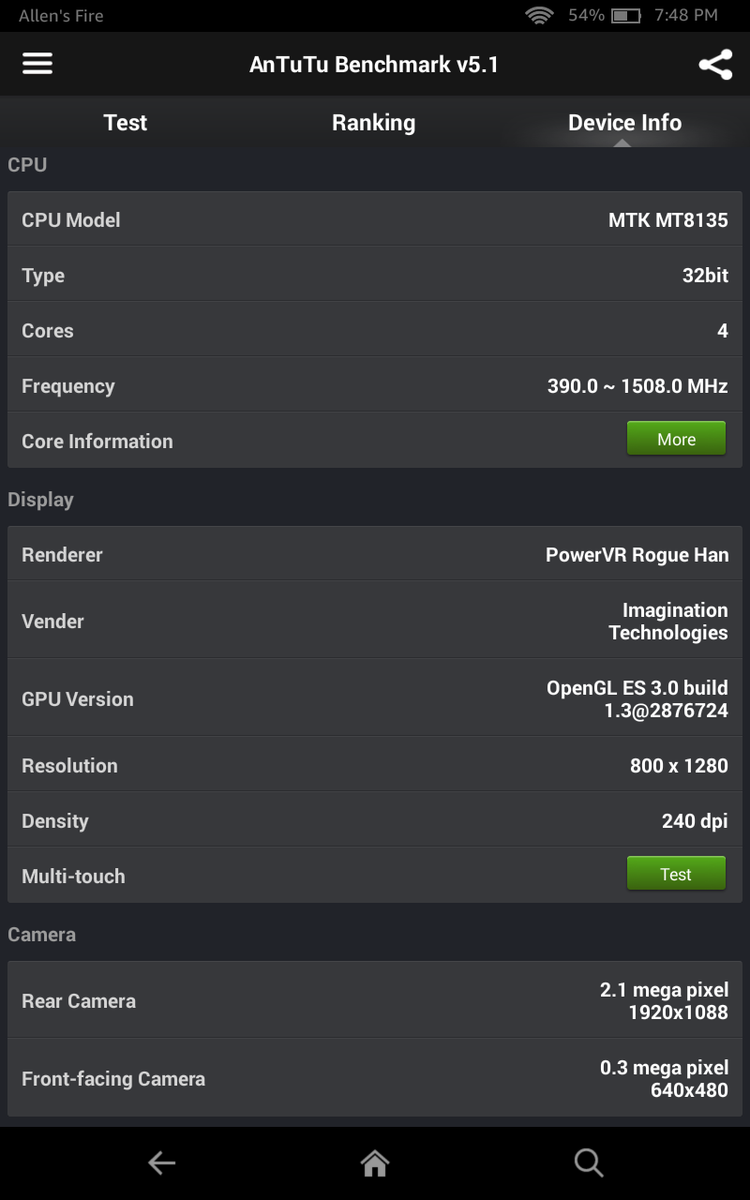Select the Frequency row
The height and width of the screenshot is (1200, 750).
pyautogui.click(x=374, y=386)
